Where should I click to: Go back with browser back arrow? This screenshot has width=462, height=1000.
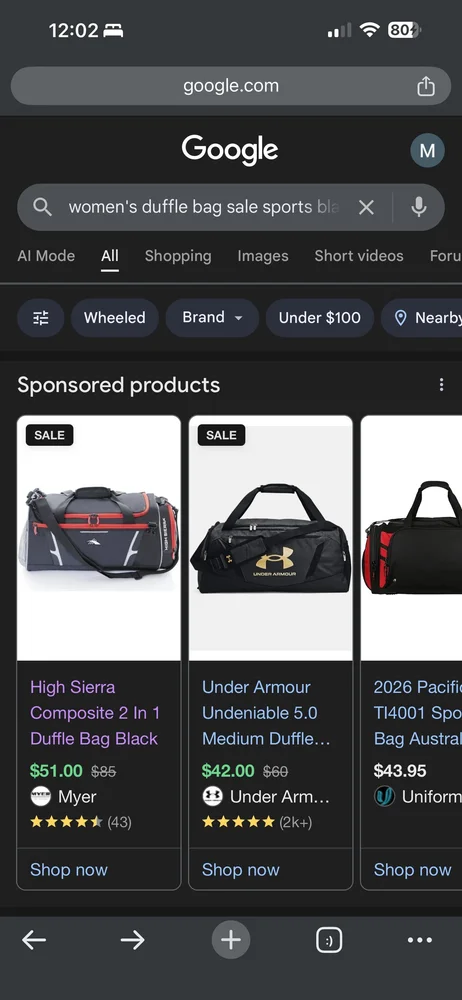coord(34,940)
